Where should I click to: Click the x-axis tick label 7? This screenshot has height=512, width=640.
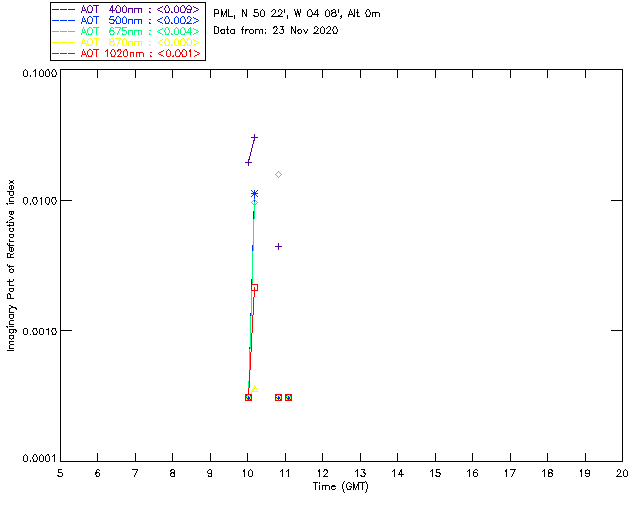[135, 474]
